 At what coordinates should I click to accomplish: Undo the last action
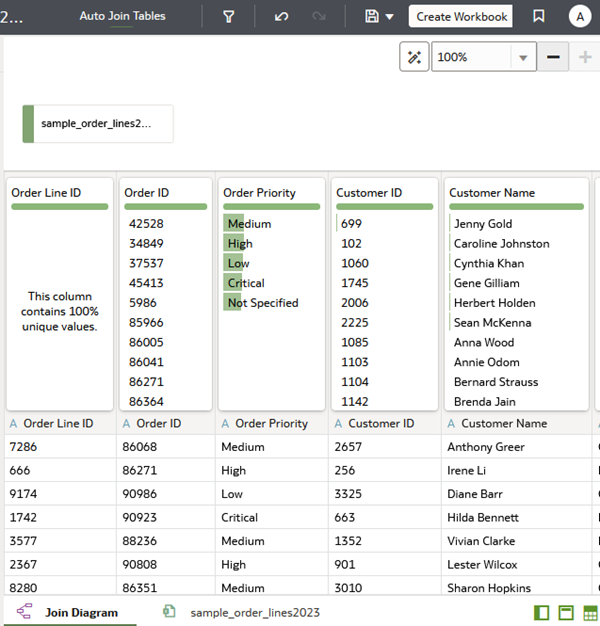(x=281, y=16)
